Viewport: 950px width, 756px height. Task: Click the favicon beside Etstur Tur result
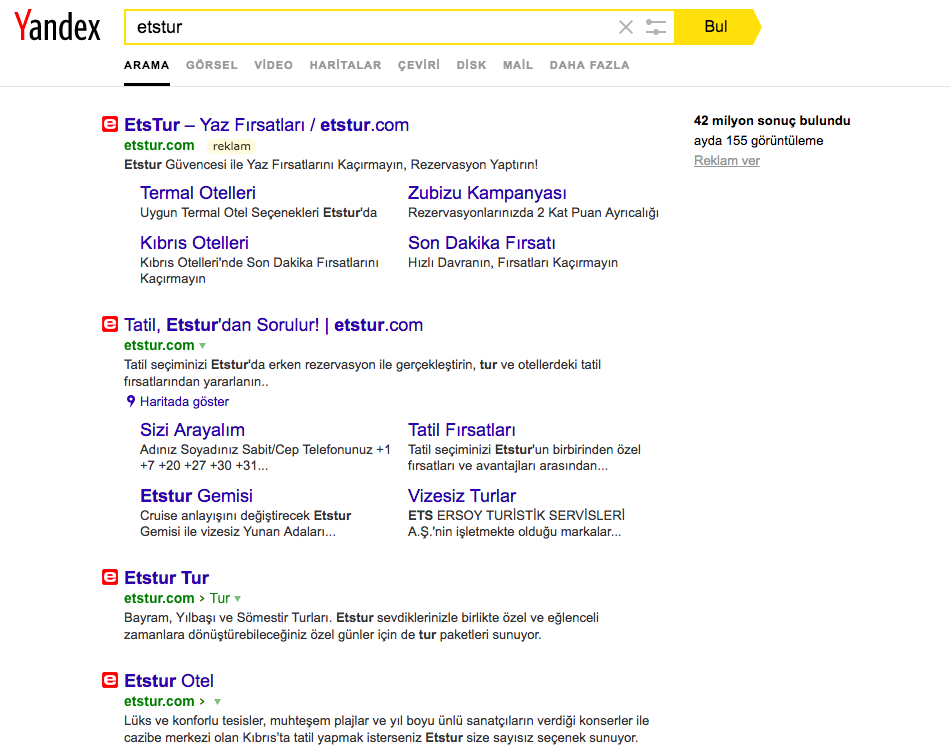coord(110,577)
